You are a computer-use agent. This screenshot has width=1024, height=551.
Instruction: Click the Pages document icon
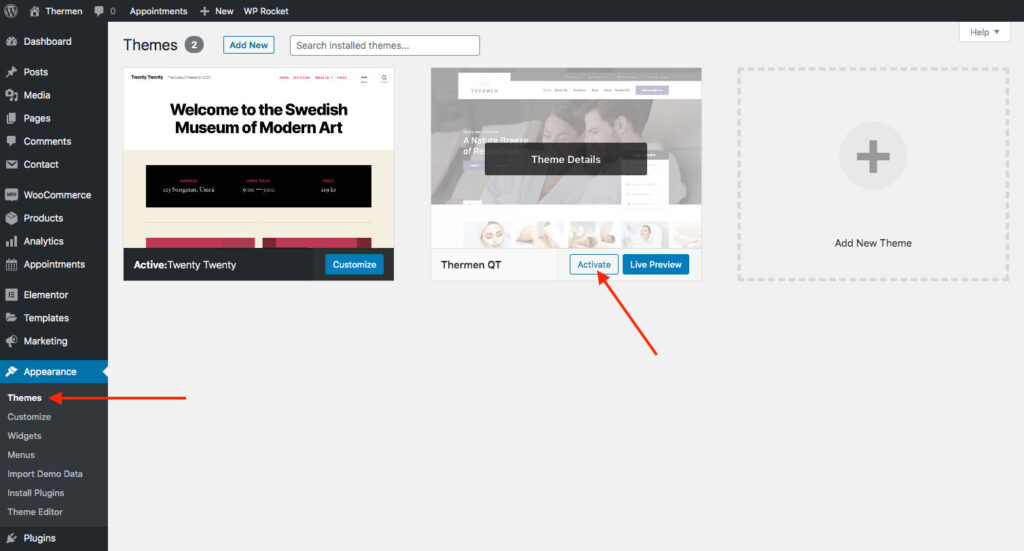pyautogui.click(x=11, y=118)
